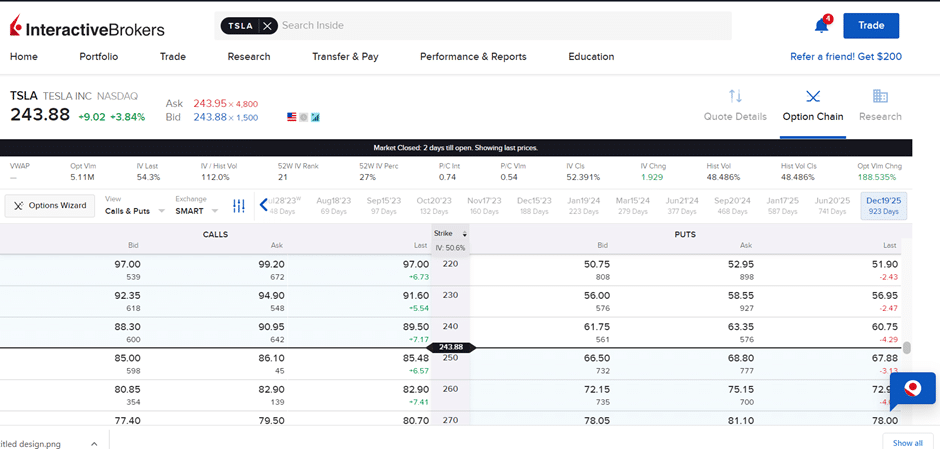Click call last 85.48 at strike 250
This screenshot has width=940, height=449.
pos(416,358)
